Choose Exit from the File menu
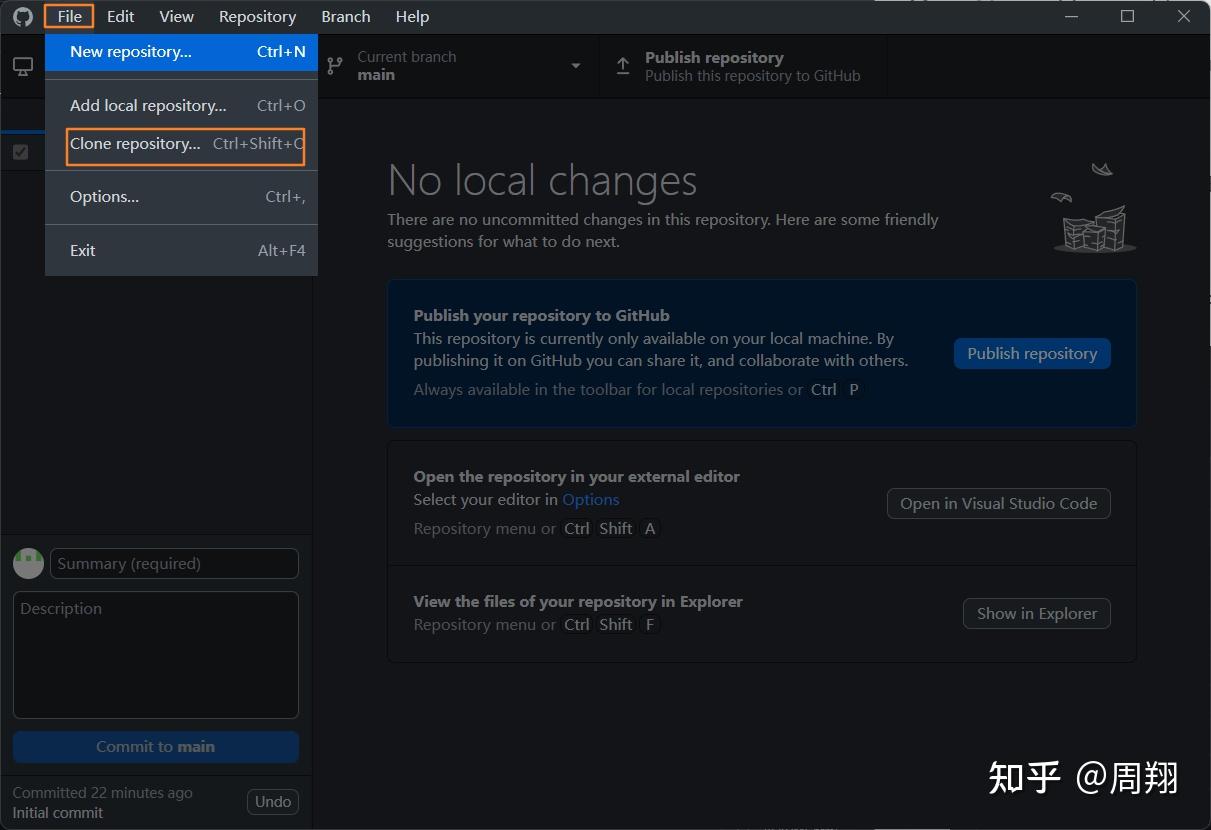Viewport: 1211px width, 830px height. pyautogui.click(x=181, y=250)
